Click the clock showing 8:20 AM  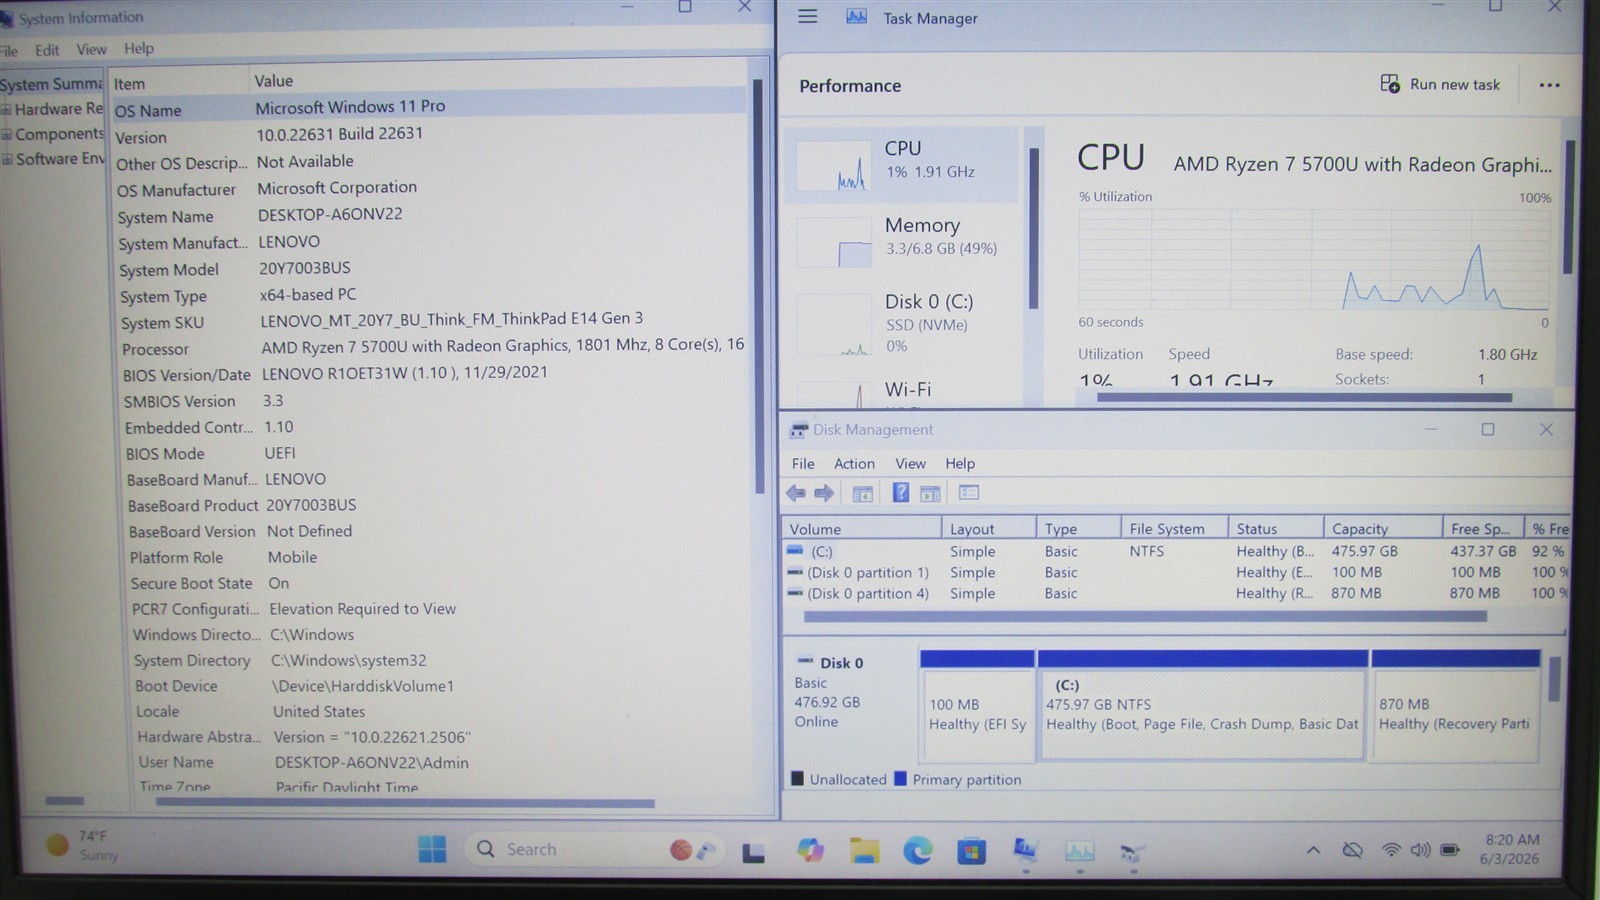pos(1512,849)
